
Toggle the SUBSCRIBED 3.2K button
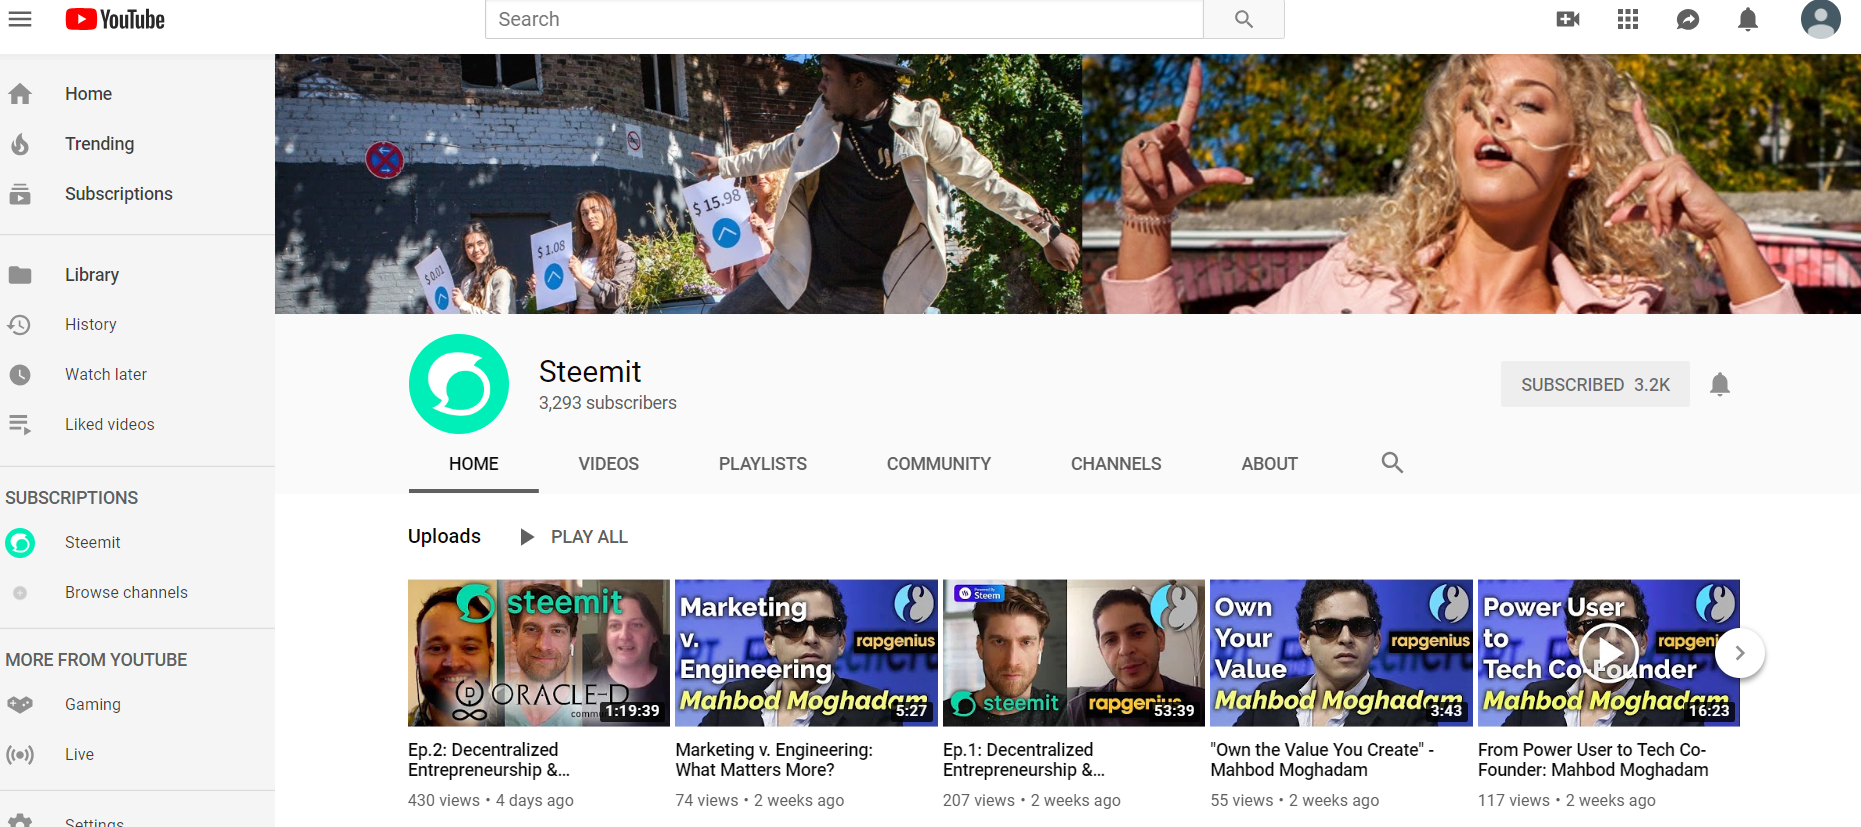click(1595, 384)
